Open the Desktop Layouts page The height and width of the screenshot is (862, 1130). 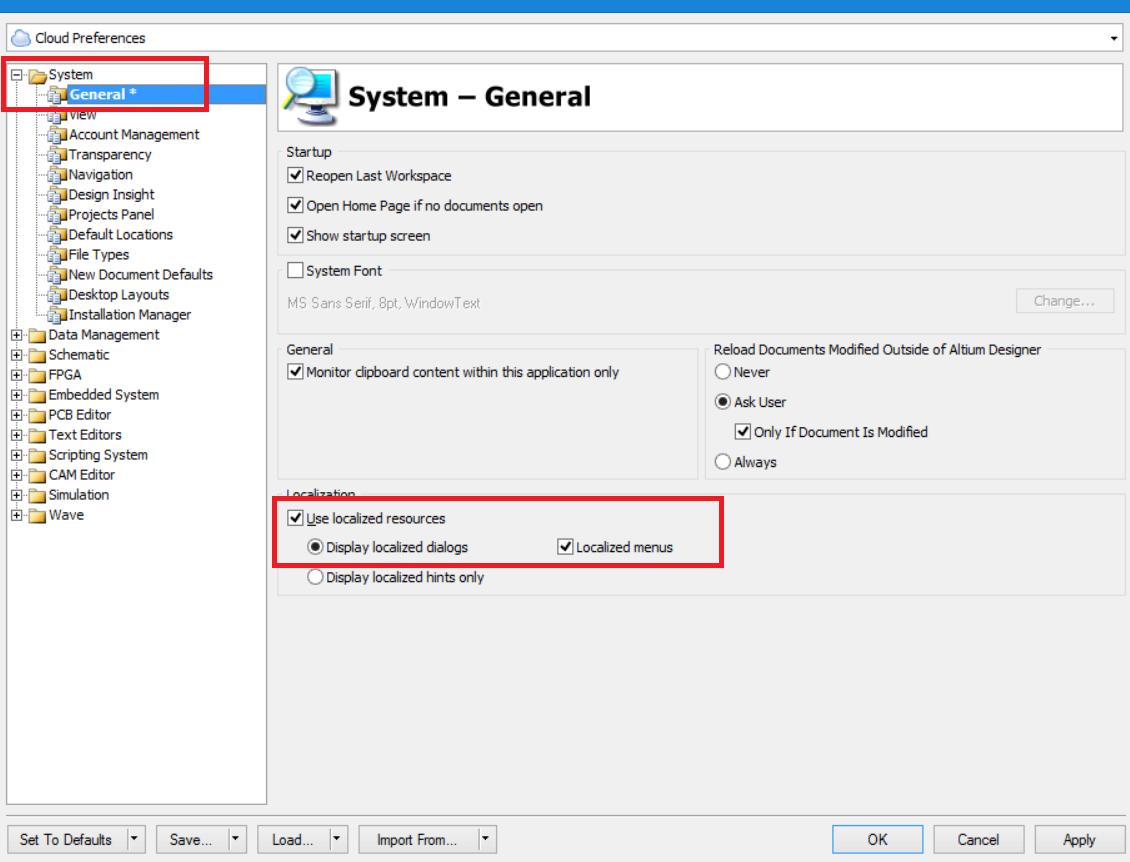click(x=119, y=295)
